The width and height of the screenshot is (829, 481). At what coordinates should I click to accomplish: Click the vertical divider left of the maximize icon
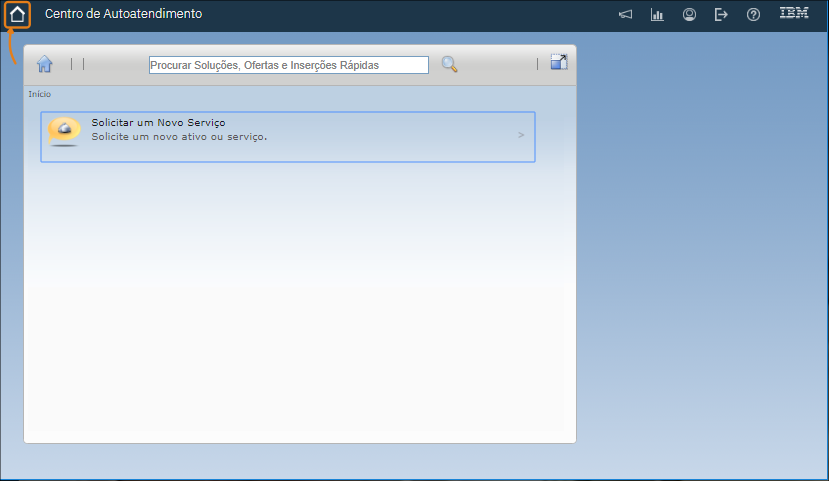(538, 64)
